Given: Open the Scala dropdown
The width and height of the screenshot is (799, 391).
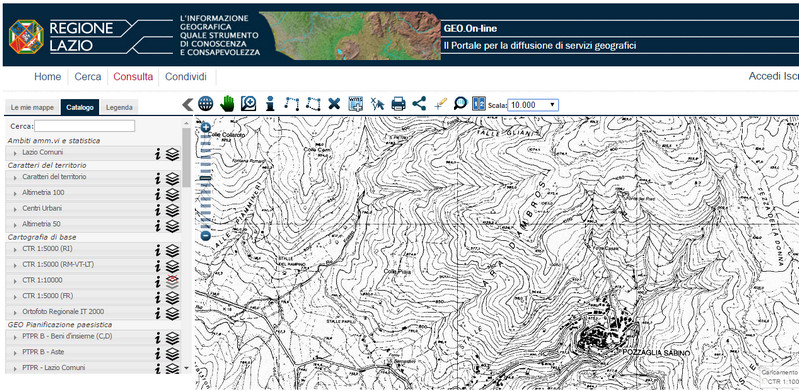Looking at the screenshot, I should point(533,105).
